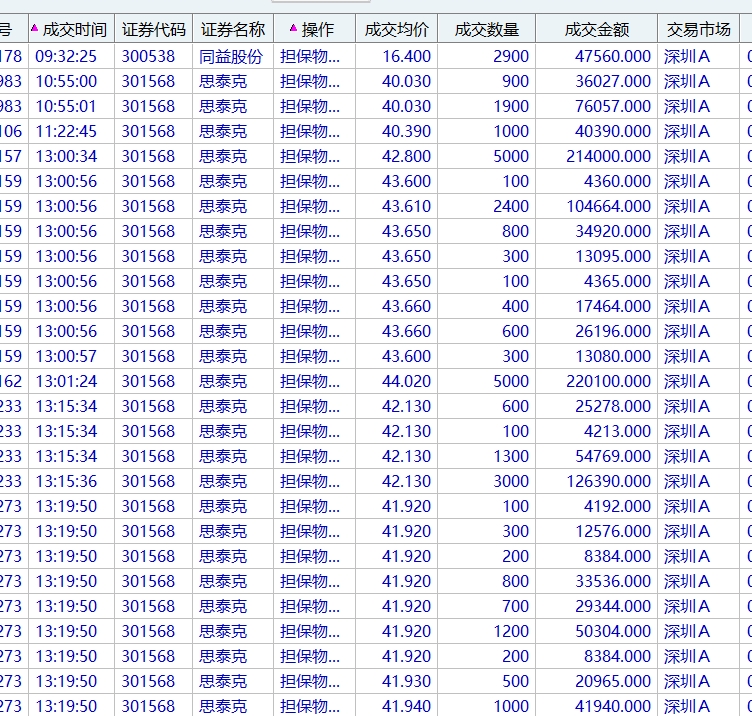Select time cell 13:01:24
The width and height of the screenshot is (752, 716).
(66, 381)
